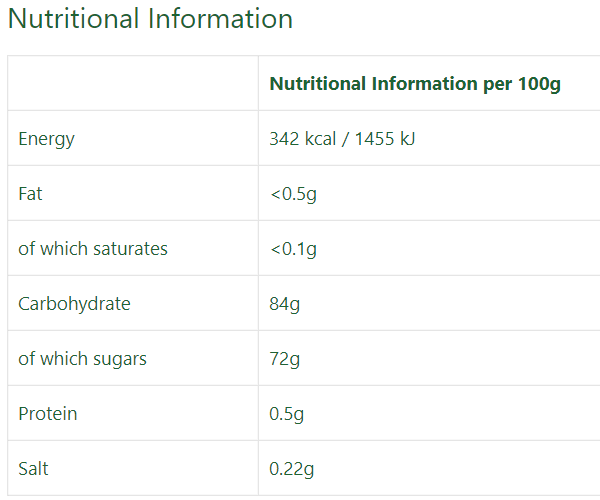Click the 'Protein' row label

47,414
